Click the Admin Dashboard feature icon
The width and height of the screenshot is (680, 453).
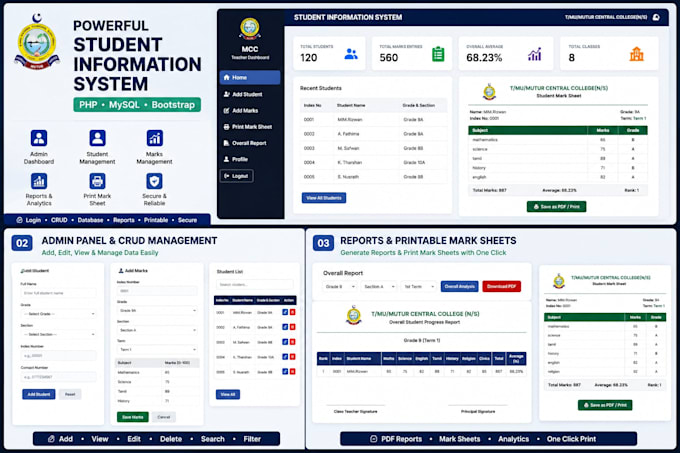point(39,138)
